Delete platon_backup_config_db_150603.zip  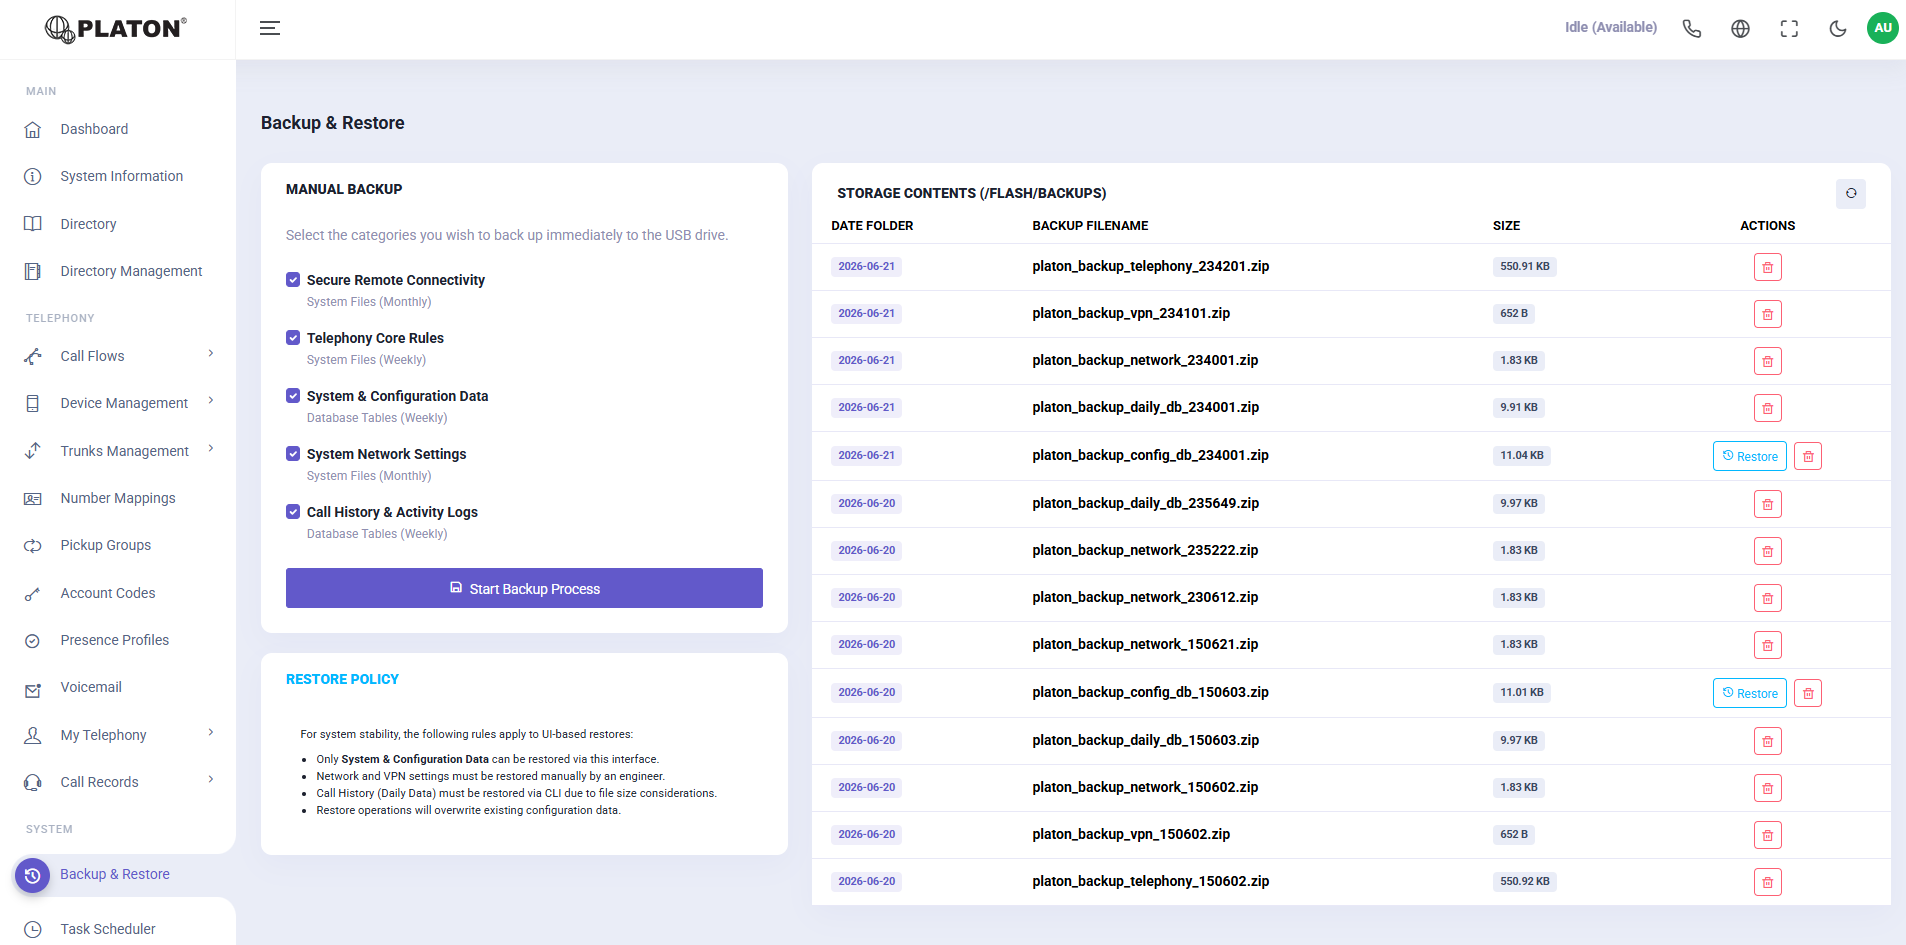(x=1808, y=693)
